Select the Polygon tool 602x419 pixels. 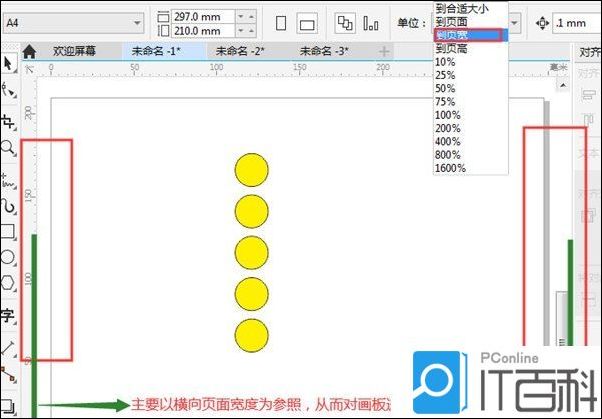[8, 283]
